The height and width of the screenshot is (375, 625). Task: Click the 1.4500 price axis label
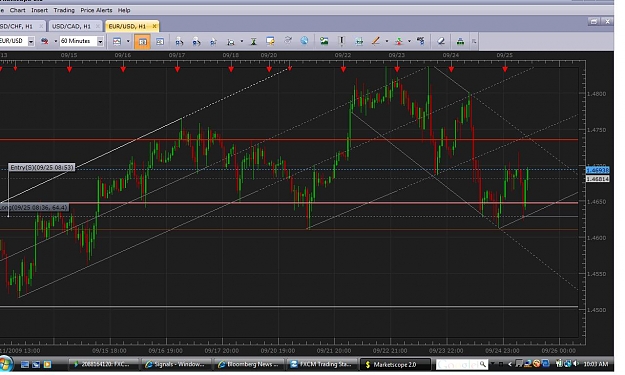[x=596, y=310]
